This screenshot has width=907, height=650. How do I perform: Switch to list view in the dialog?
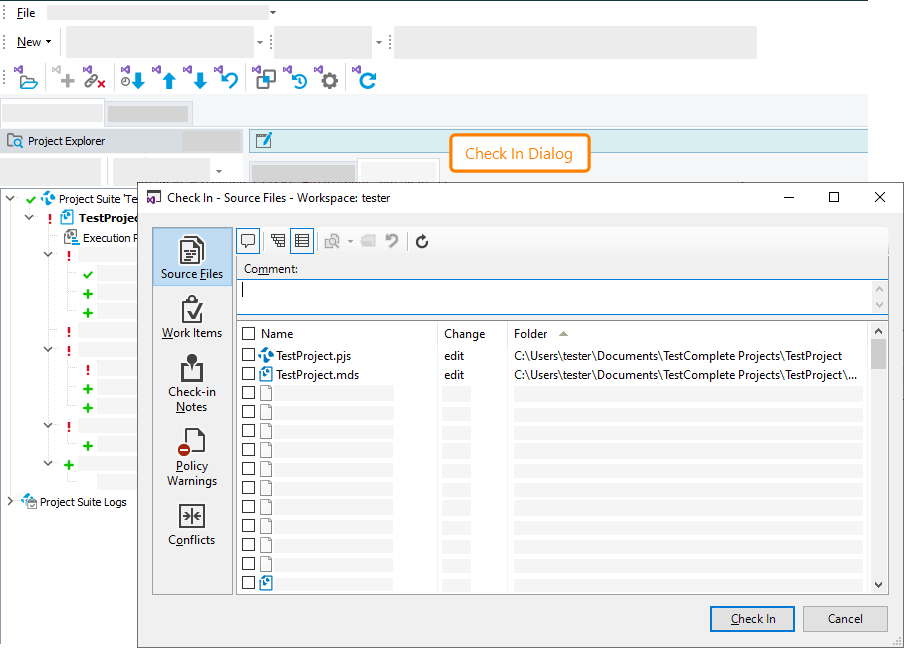302,240
